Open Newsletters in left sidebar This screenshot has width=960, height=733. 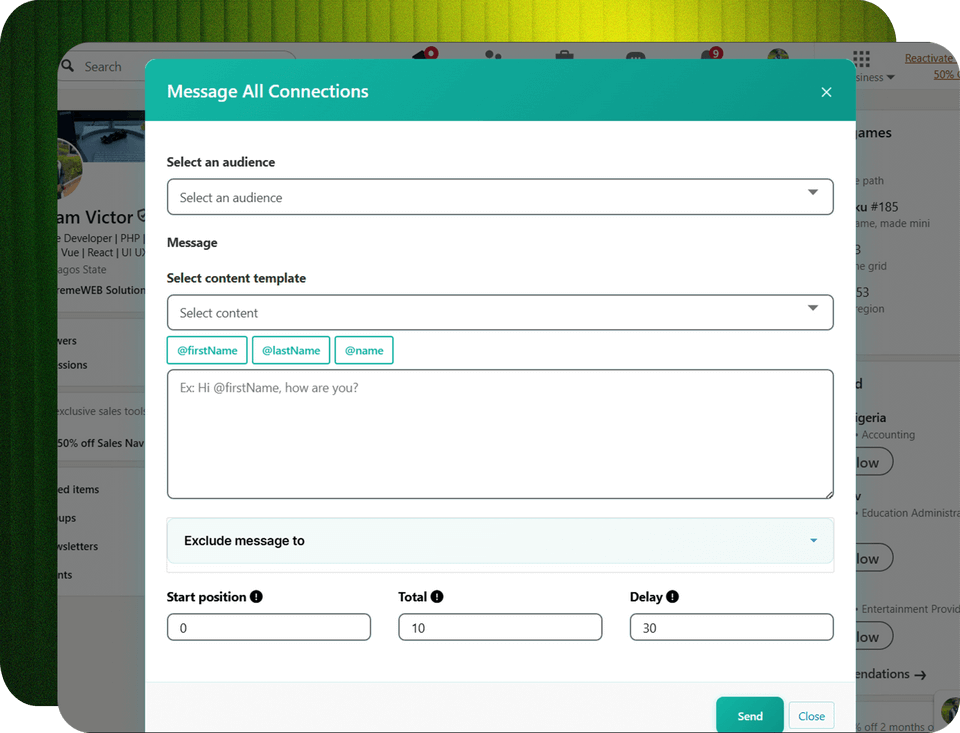(78, 546)
